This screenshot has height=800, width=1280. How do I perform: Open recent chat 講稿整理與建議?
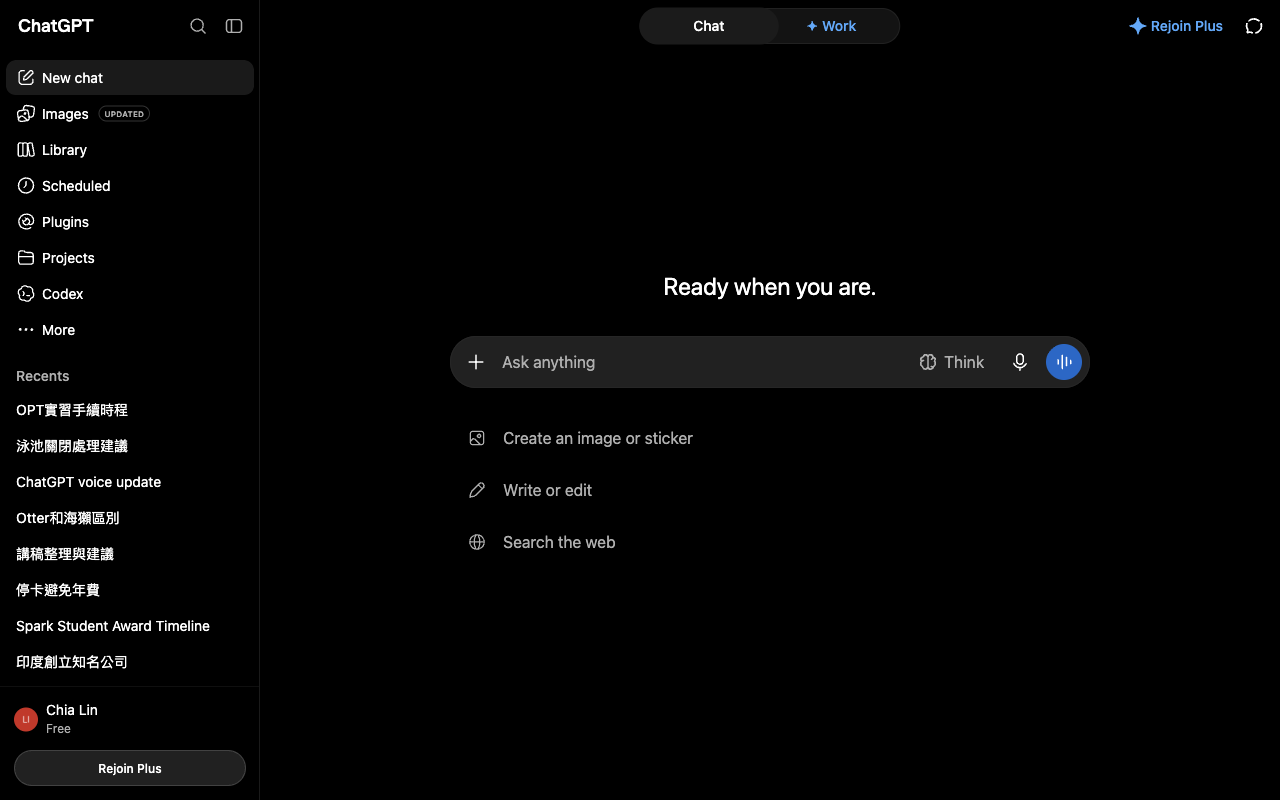[x=130, y=554]
